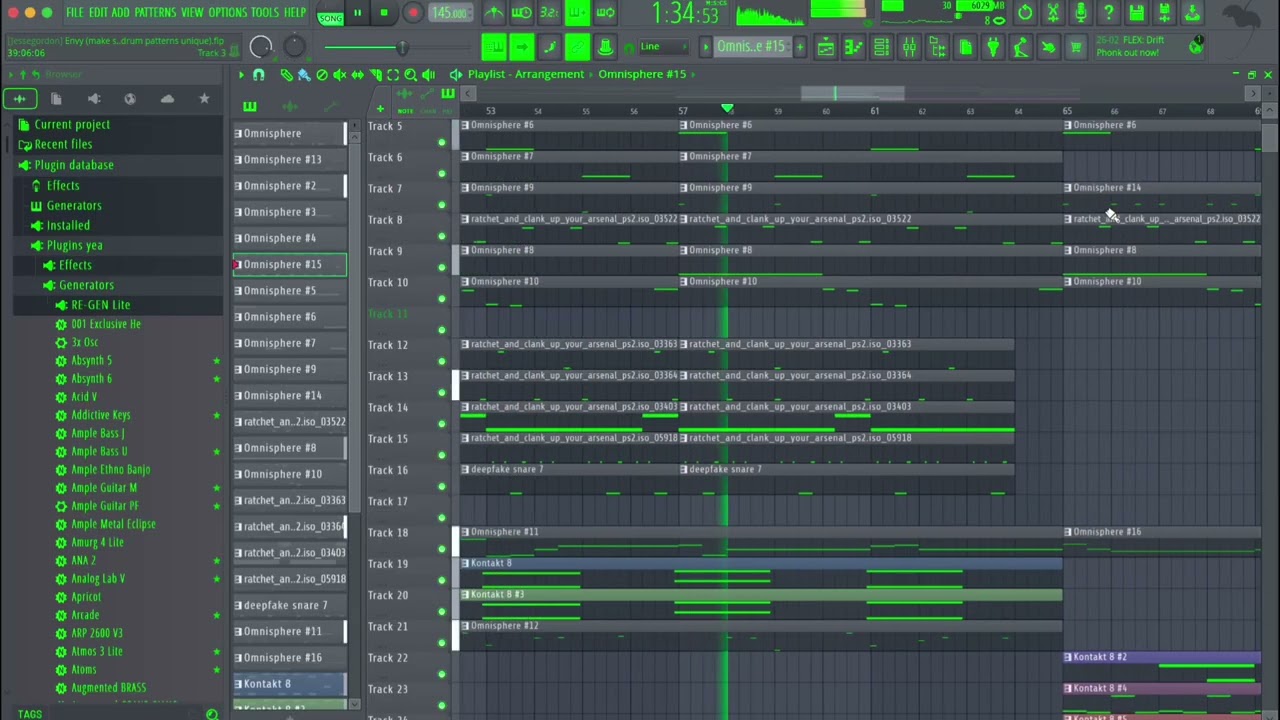Select the Mute tool in the playlist toolbar

340,75
